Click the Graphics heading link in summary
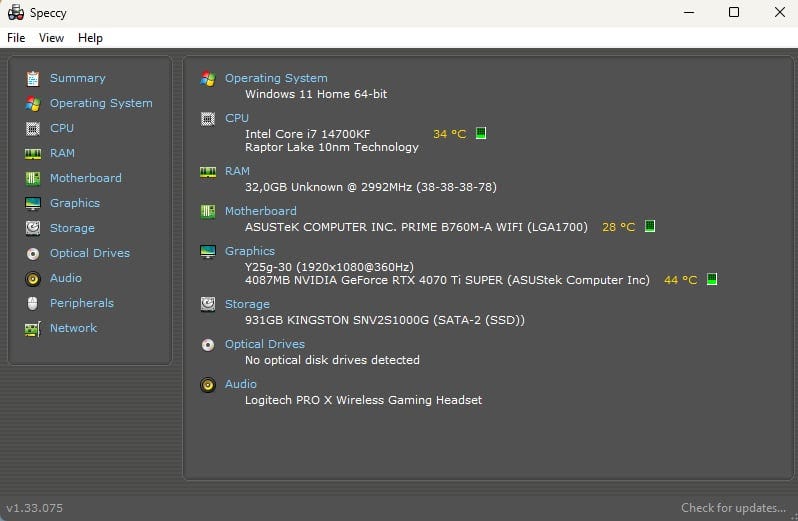Screen dimensions: 798x521 click(x=250, y=251)
